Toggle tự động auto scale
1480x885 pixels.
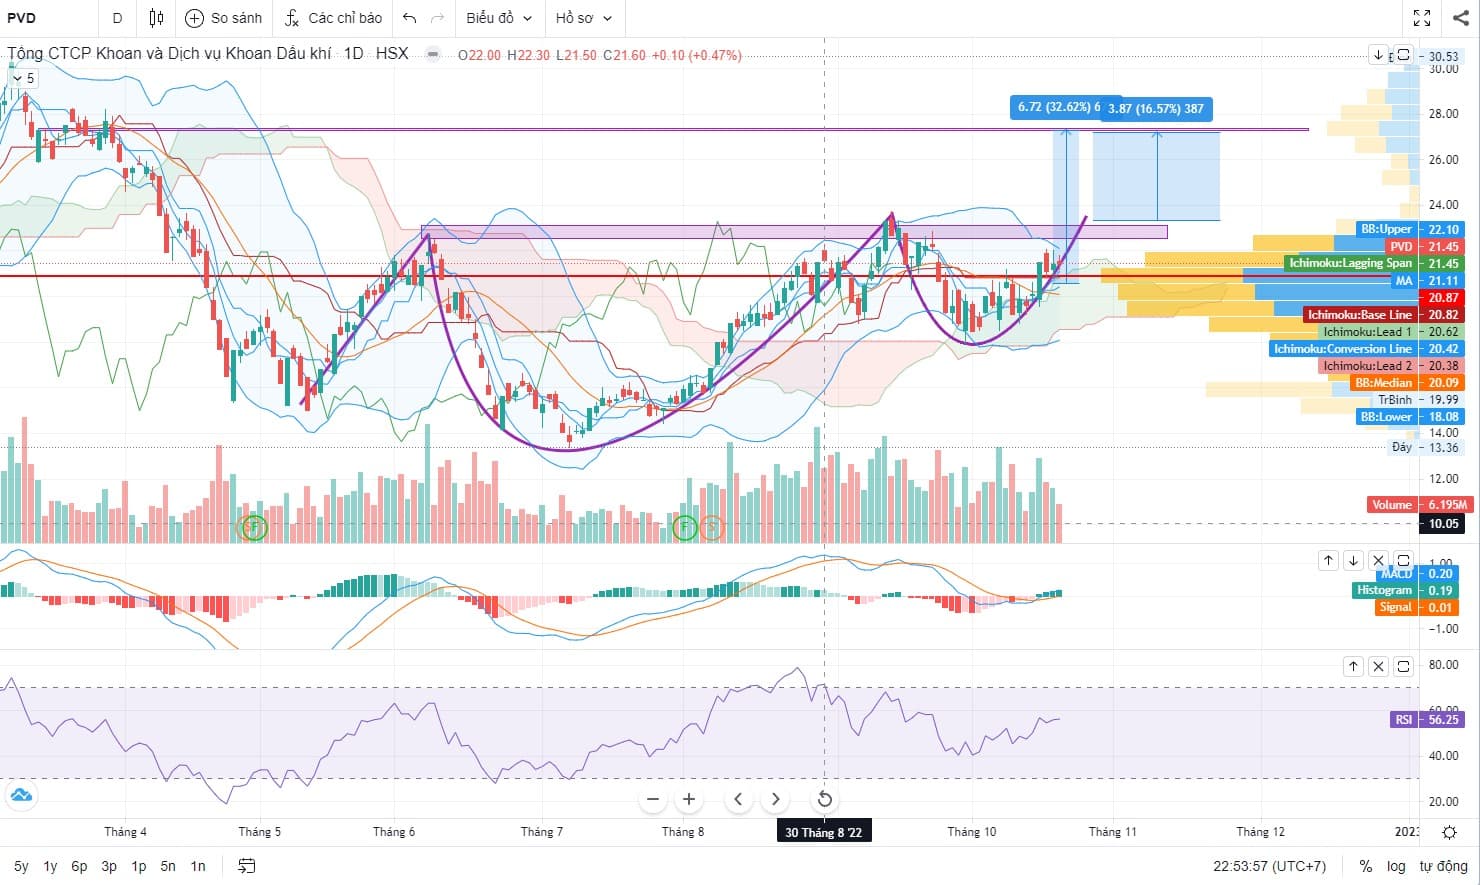pyautogui.click(x=1443, y=866)
